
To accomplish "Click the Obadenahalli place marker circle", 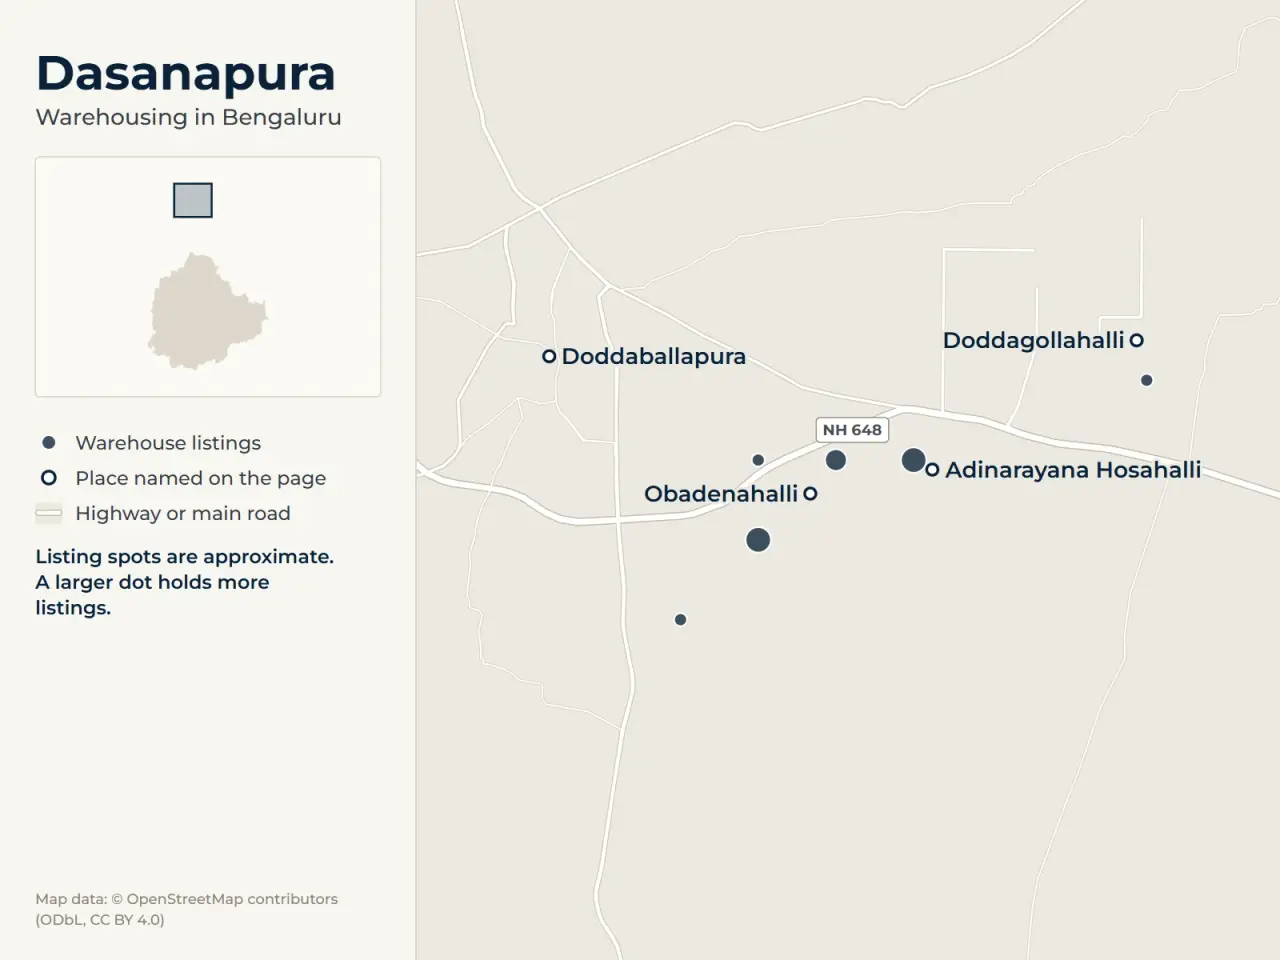I will tap(810, 493).
